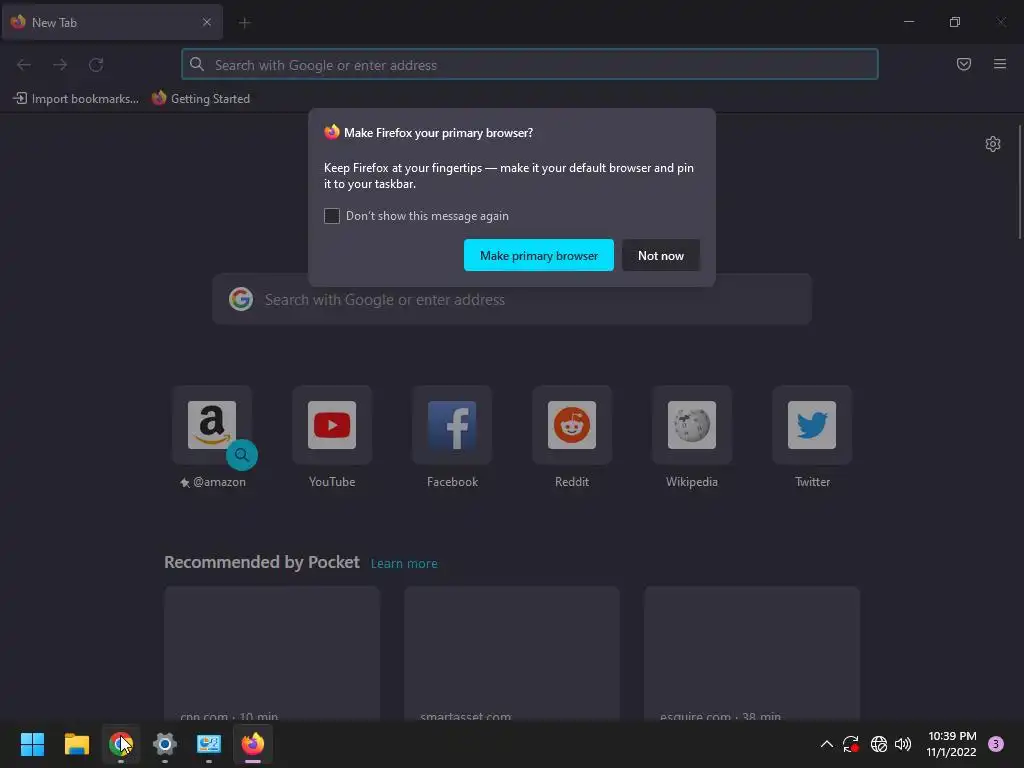Viewport: 1024px width, 768px height.
Task: Open the smartasset.com Pocket story card
Action: 512,654
